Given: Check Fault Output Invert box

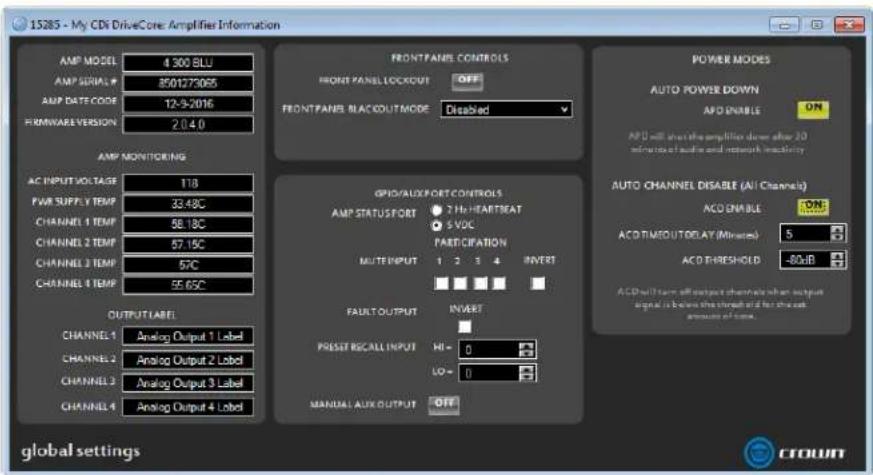Looking at the screenshot, I should coord(464,327).
